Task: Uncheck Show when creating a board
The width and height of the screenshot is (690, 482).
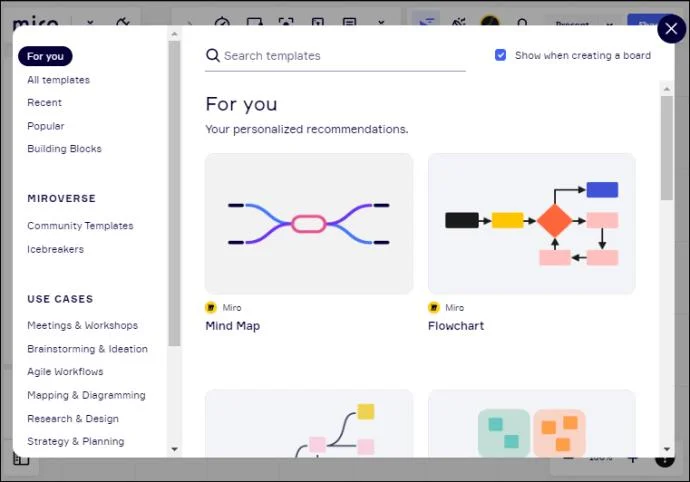Action: coord(501,56)
